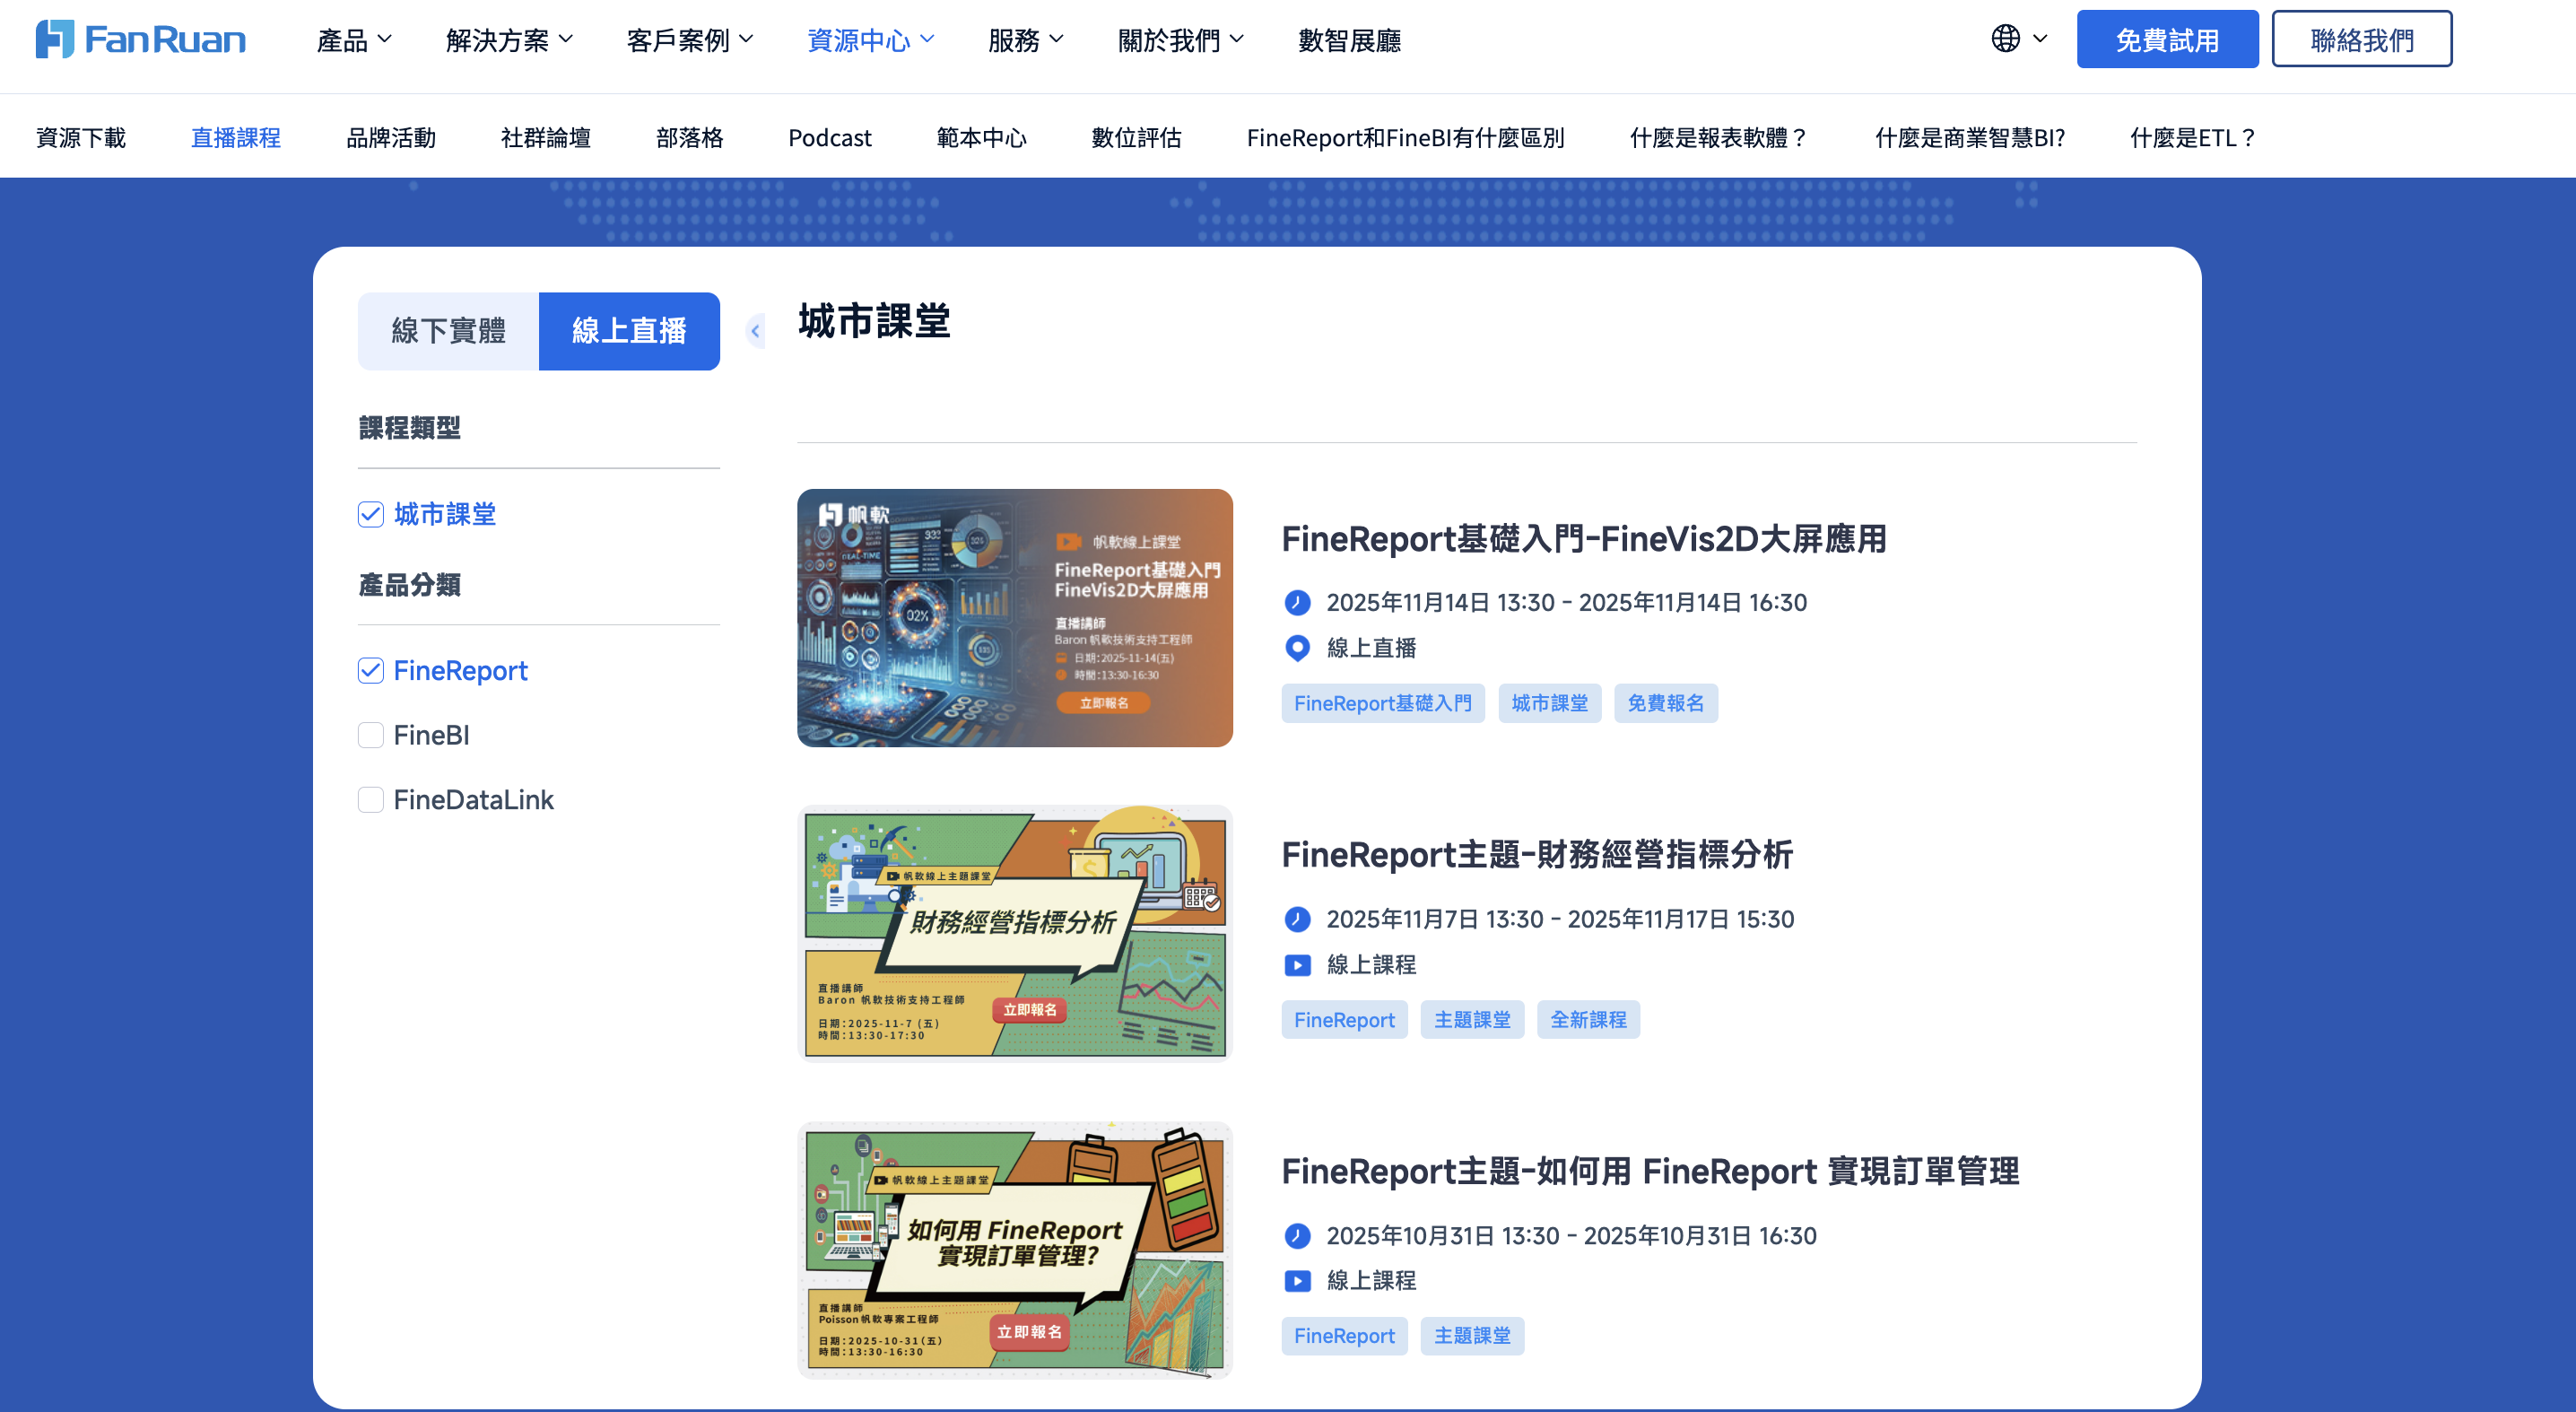Click the 聯絡我們 button
Image resolution: width=2576 pixels, height=1412 pixels.
point(2362,39)
